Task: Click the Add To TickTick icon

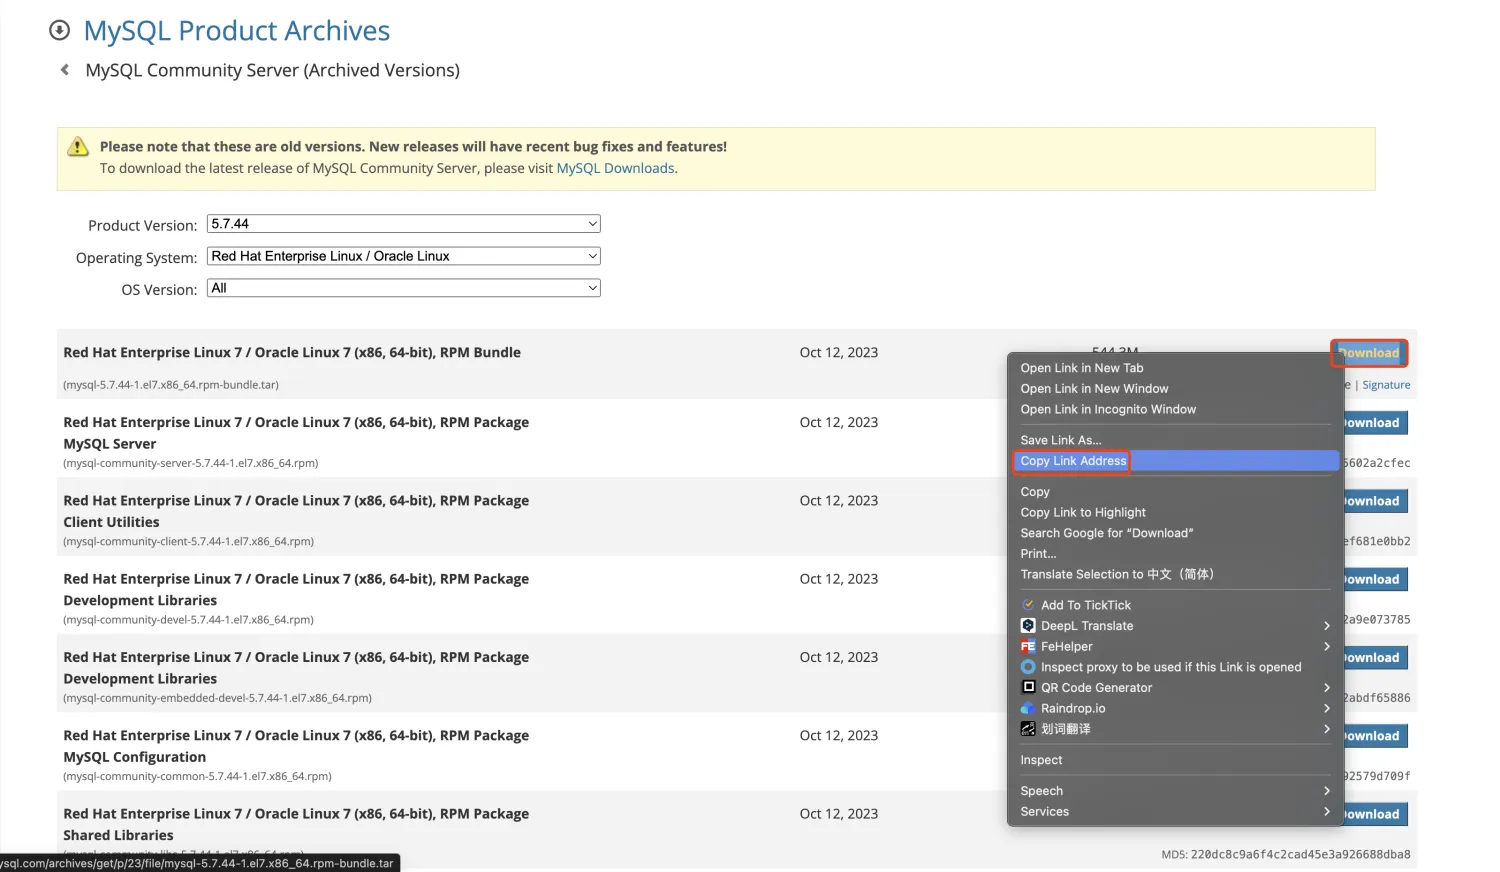Action: 1028,605
